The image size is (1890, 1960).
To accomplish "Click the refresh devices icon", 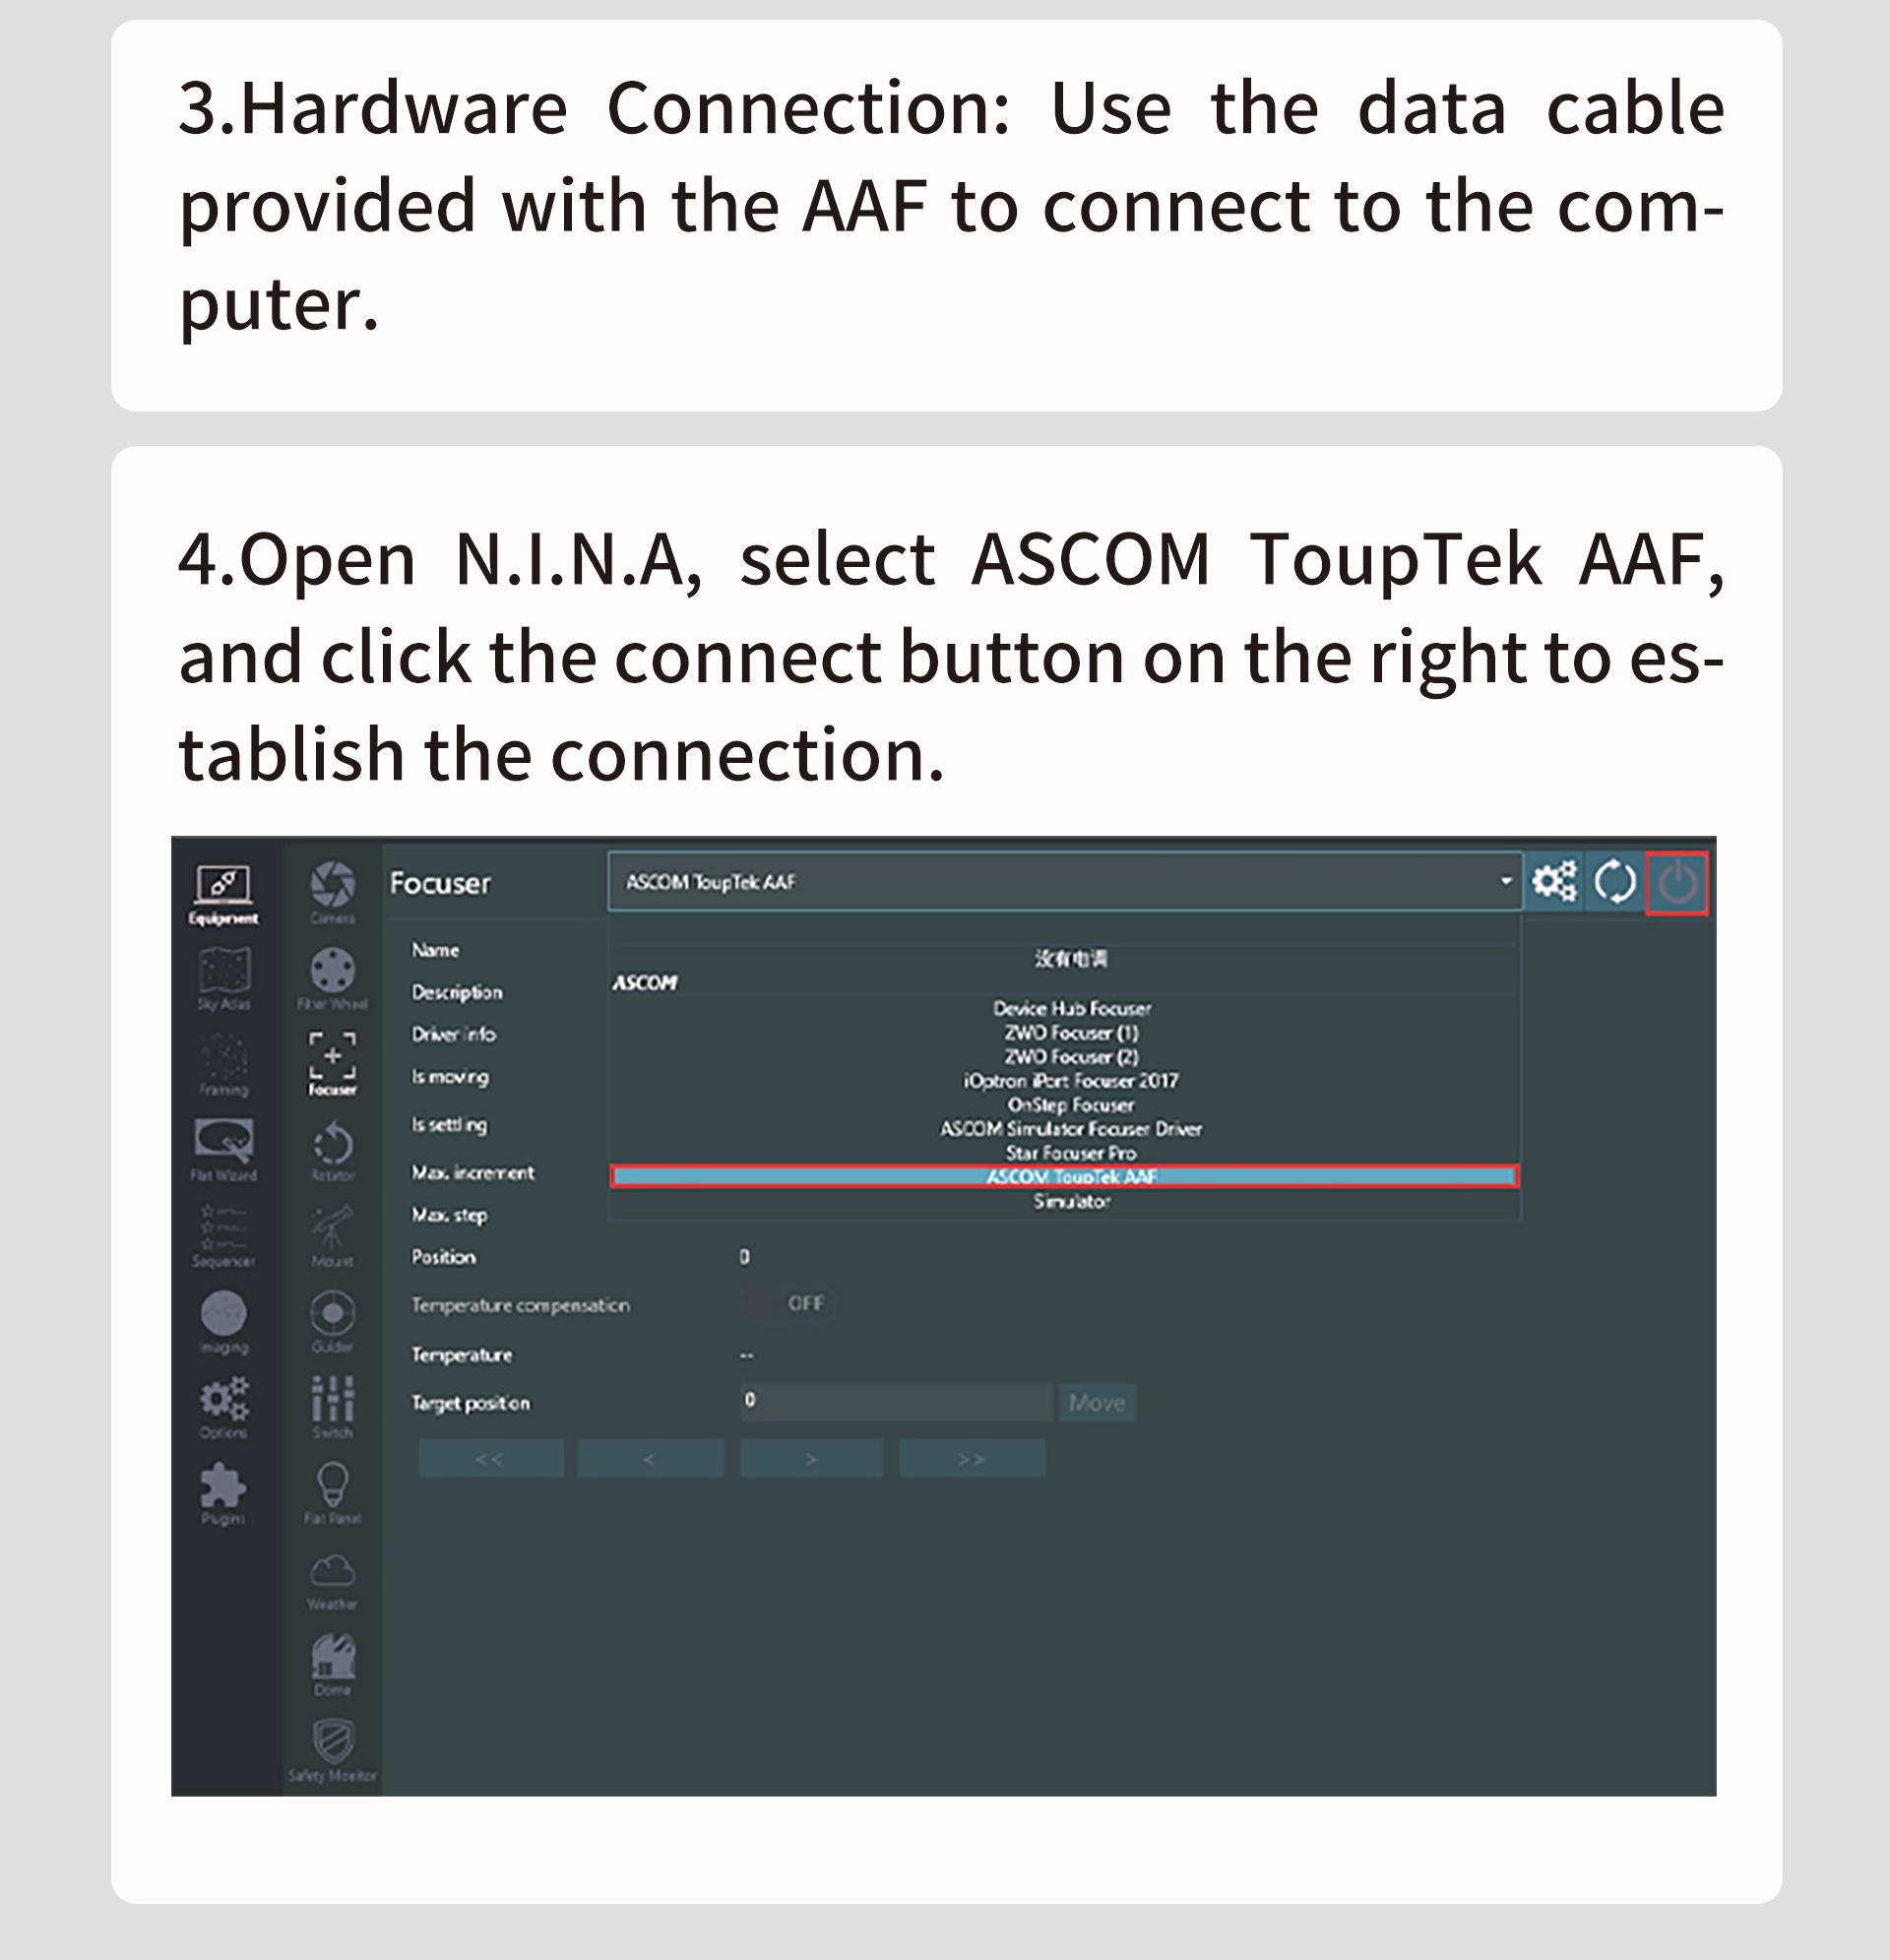I will 1614,882.
